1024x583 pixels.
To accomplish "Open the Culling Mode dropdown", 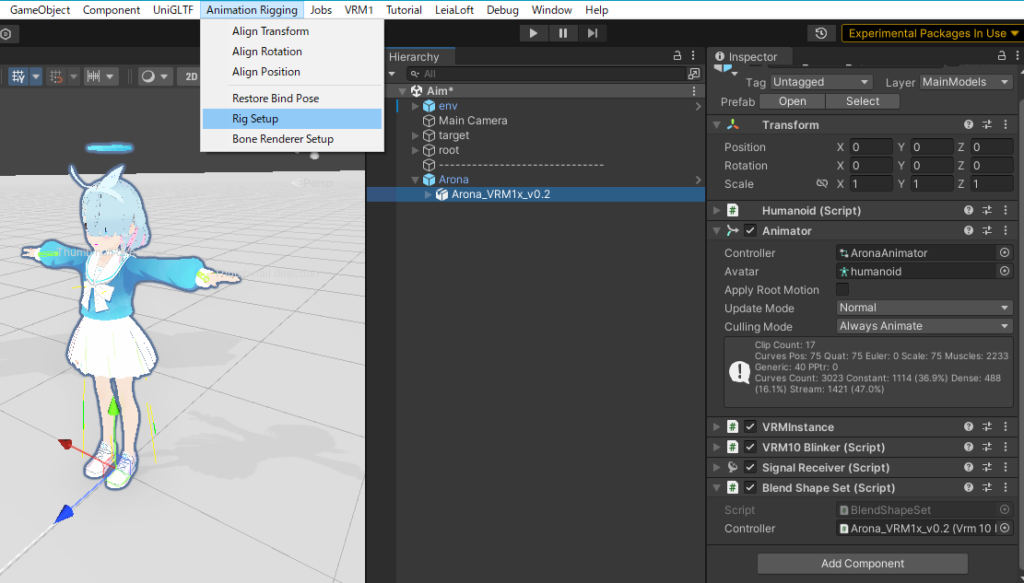I will [924, 326].
